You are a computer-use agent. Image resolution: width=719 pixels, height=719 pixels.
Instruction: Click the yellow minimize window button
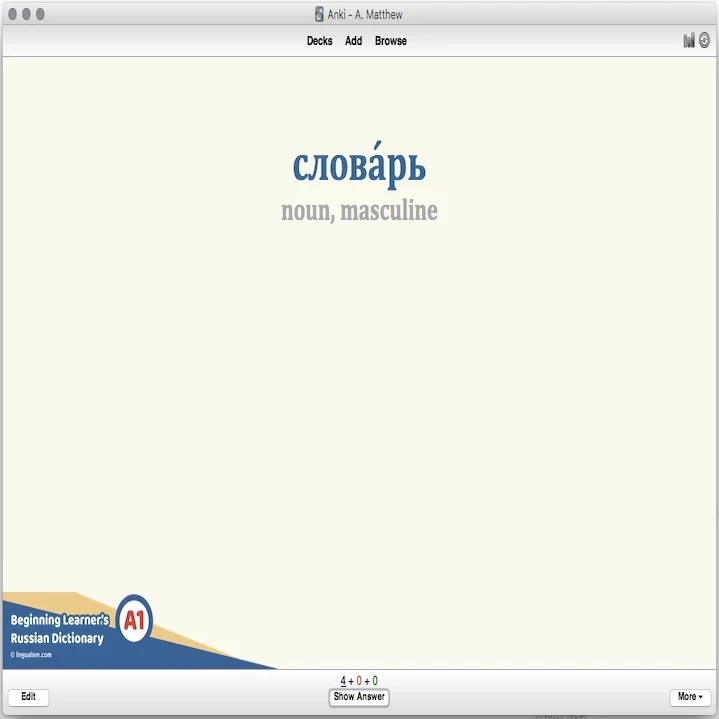pyautogui.click(x=27, y=14)
